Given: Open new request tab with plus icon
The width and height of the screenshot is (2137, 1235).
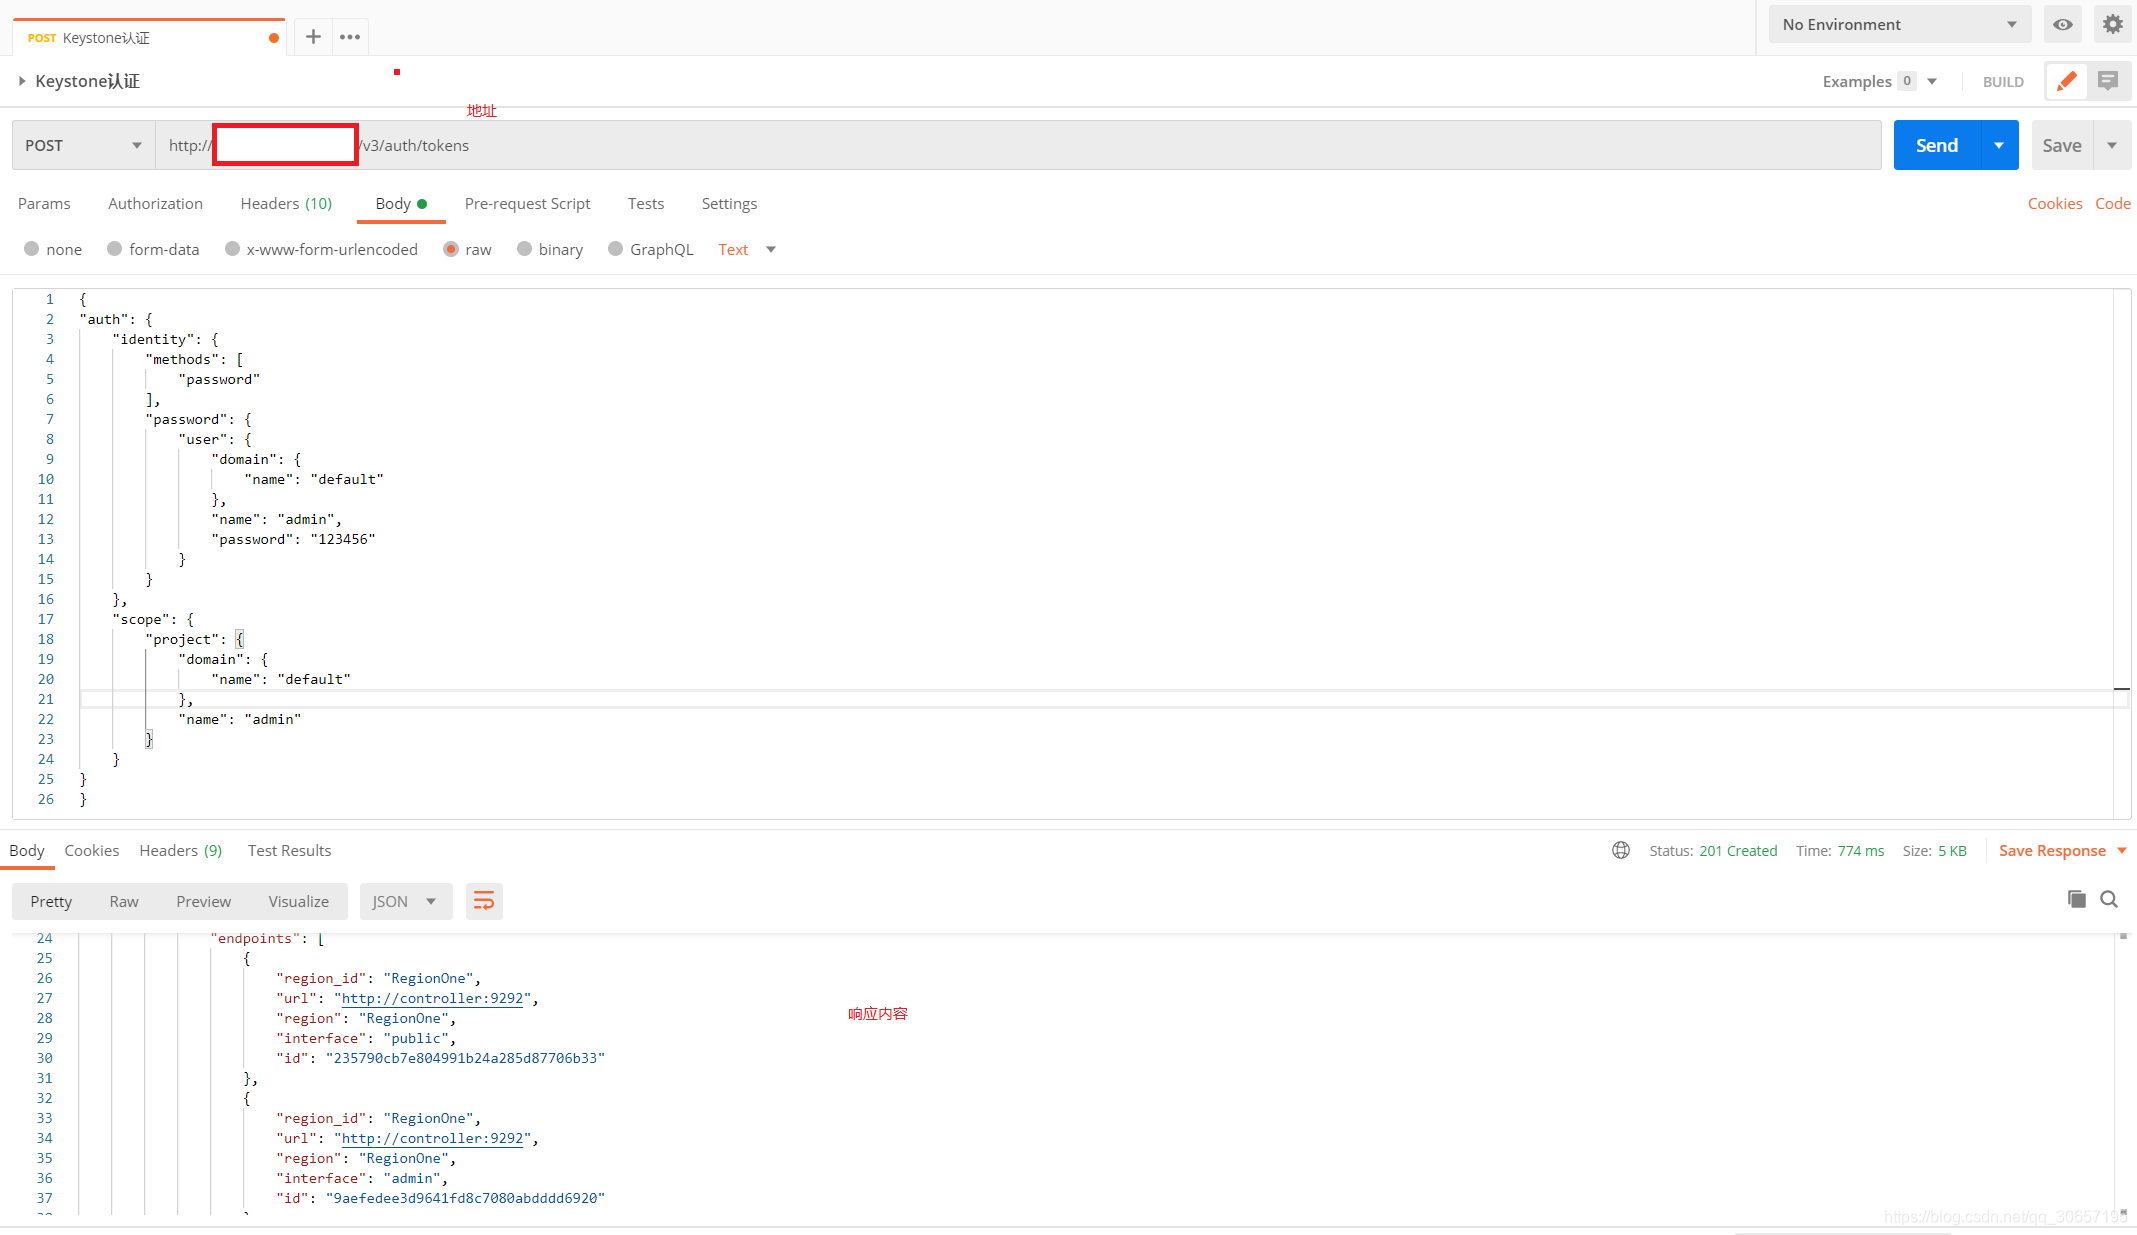Looking at the screenshot, I should [313, 37].
